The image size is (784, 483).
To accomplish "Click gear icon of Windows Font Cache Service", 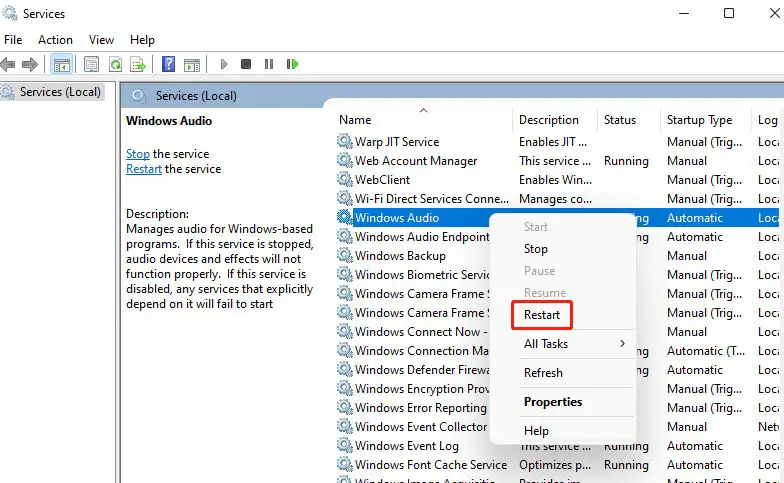I will pos(344,464).
